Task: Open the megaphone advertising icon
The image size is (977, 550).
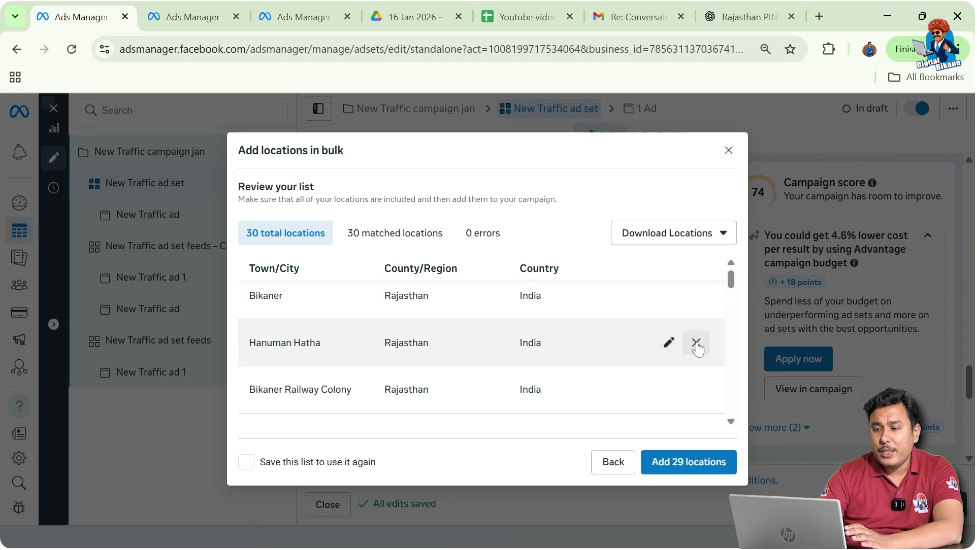Action: pos(19,339)
